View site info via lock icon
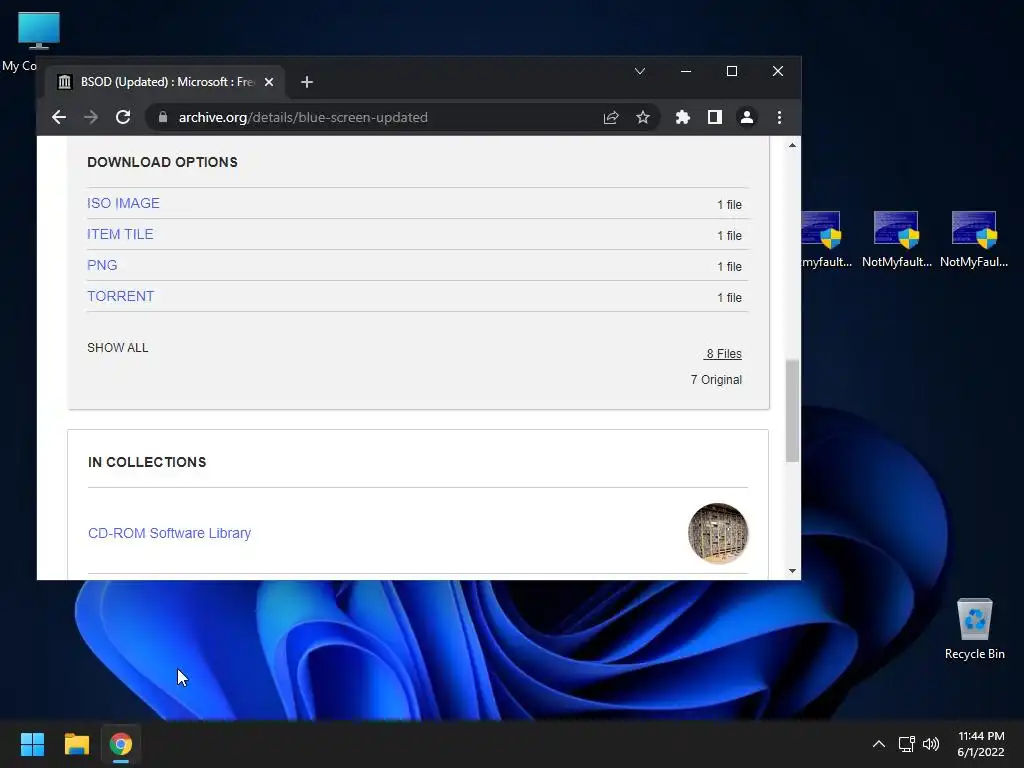 [x=163, y=117]
